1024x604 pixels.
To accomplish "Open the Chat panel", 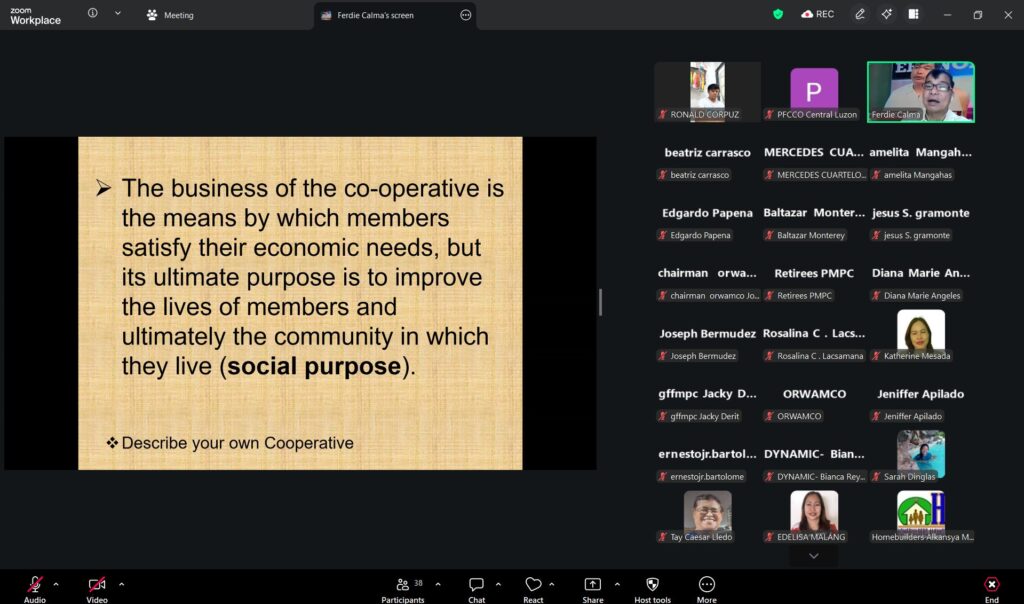I will tap(477, 585).
